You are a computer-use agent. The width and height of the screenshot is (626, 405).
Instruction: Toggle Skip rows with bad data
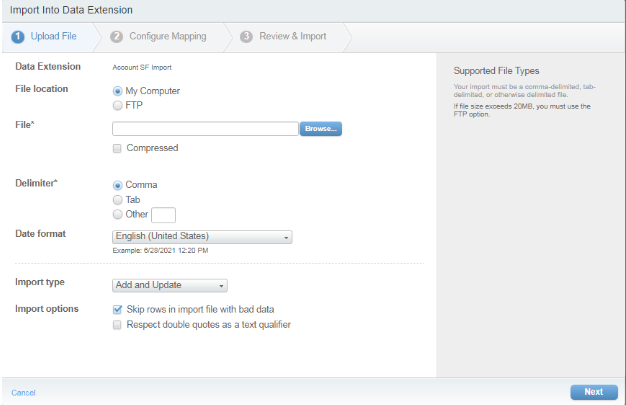[x=118, y=310]
